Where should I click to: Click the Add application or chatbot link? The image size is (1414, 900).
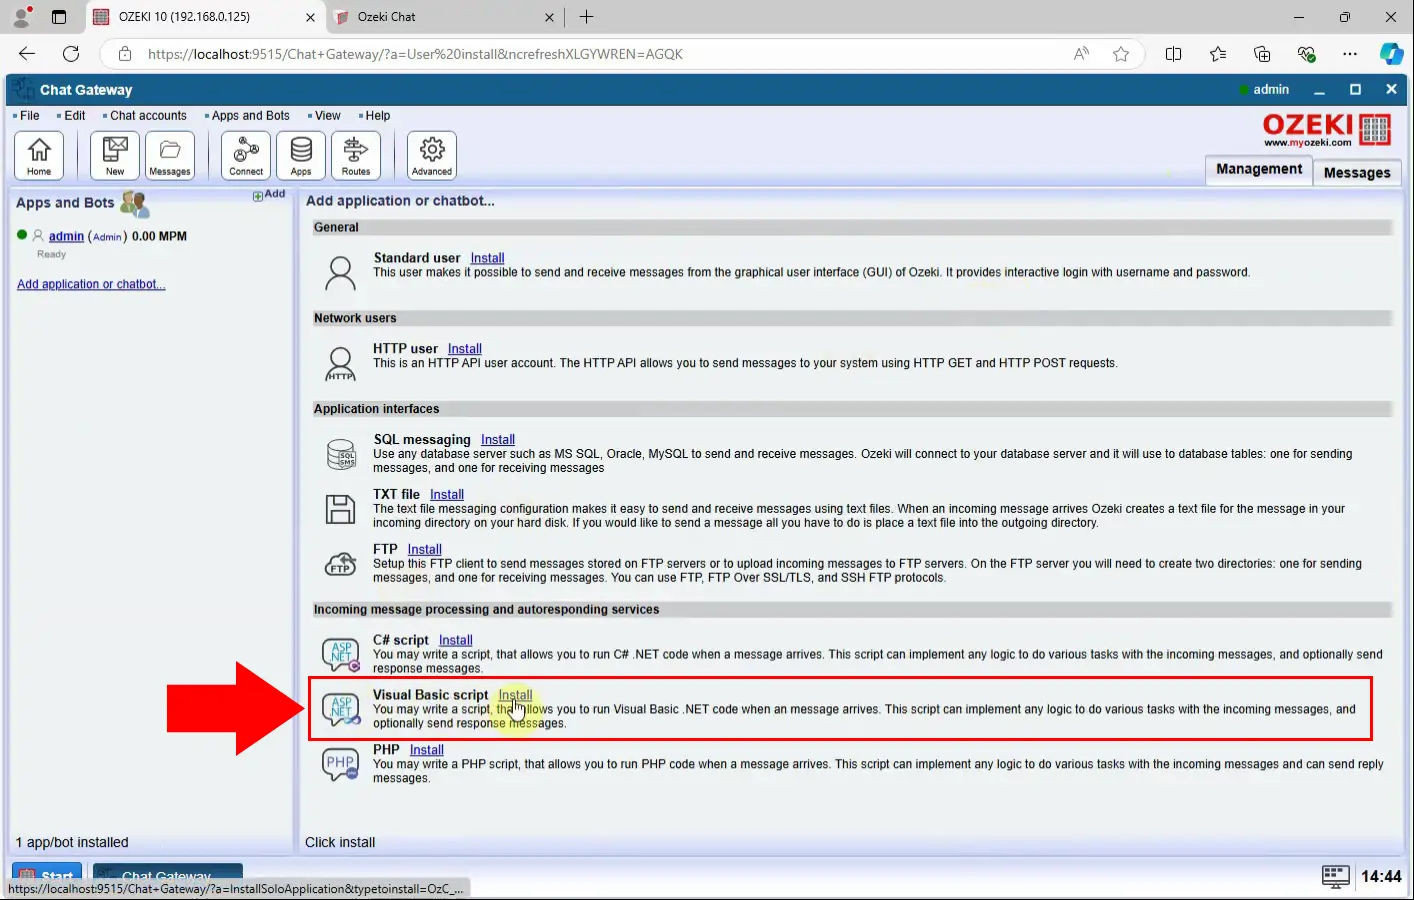pyautogui.click(x=91, y=285)
